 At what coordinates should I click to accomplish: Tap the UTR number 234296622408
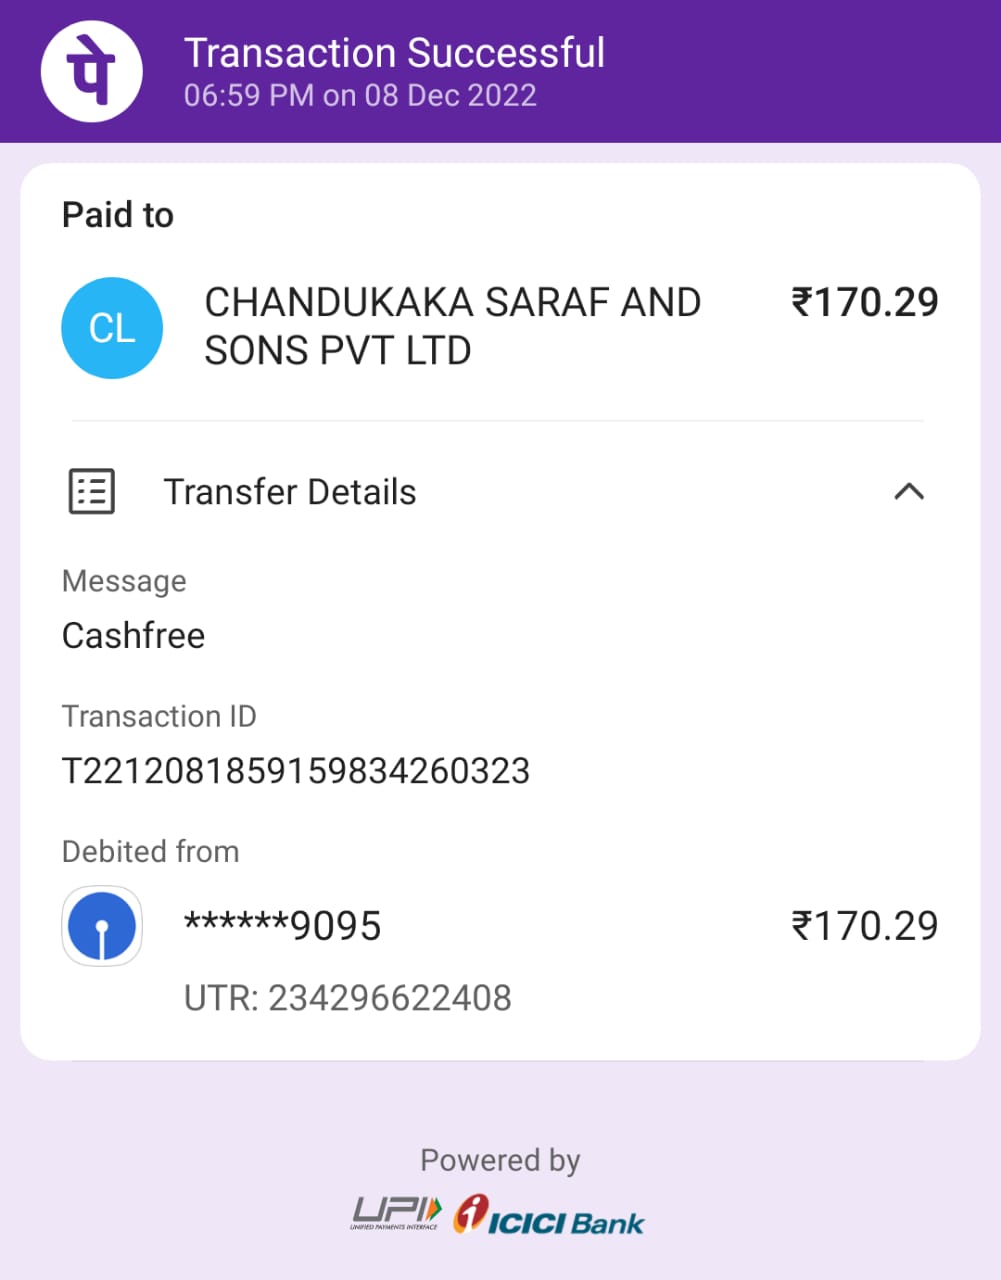(x=348, y=998)
